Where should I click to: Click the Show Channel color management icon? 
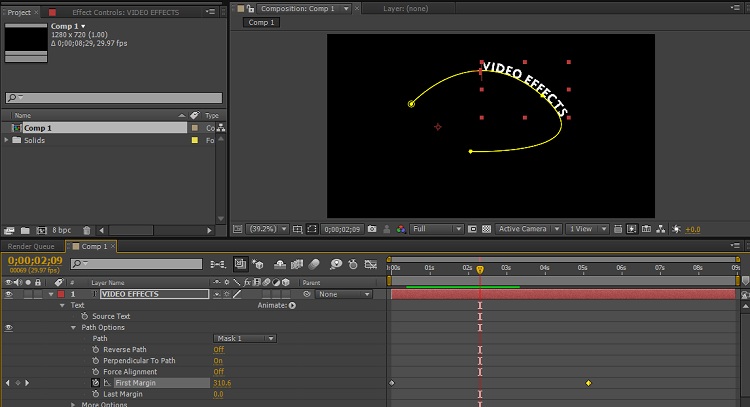tap(401, 229)
